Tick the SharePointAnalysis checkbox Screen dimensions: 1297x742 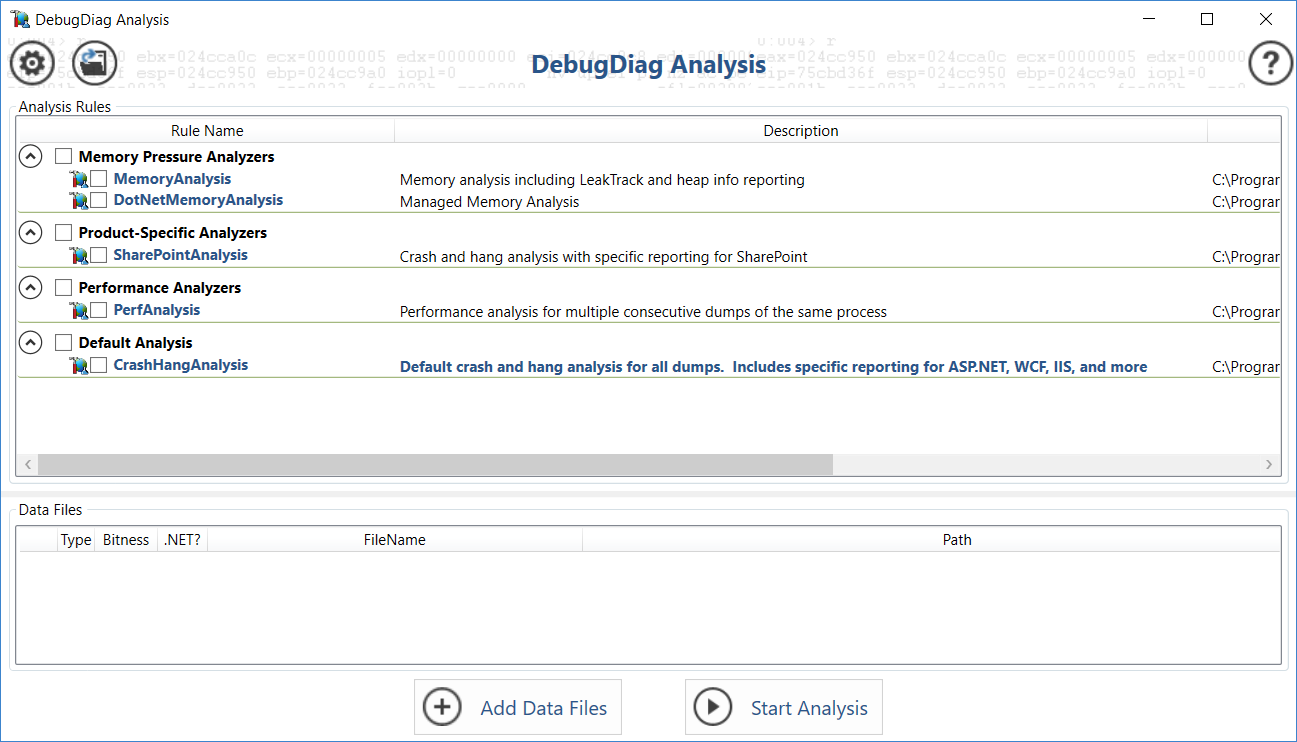pyautogui.click(x=99, y=254)
